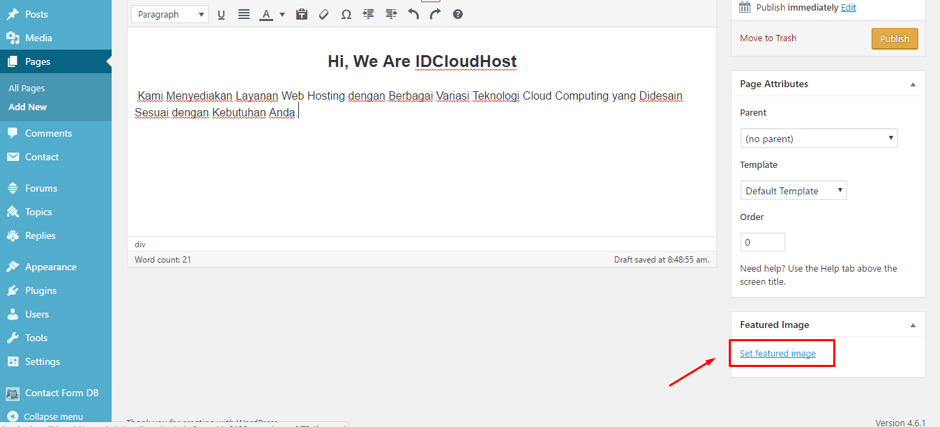Screen dimensions: 940x427
Task: Apply Justify text alignment
Action: point(243,14)
